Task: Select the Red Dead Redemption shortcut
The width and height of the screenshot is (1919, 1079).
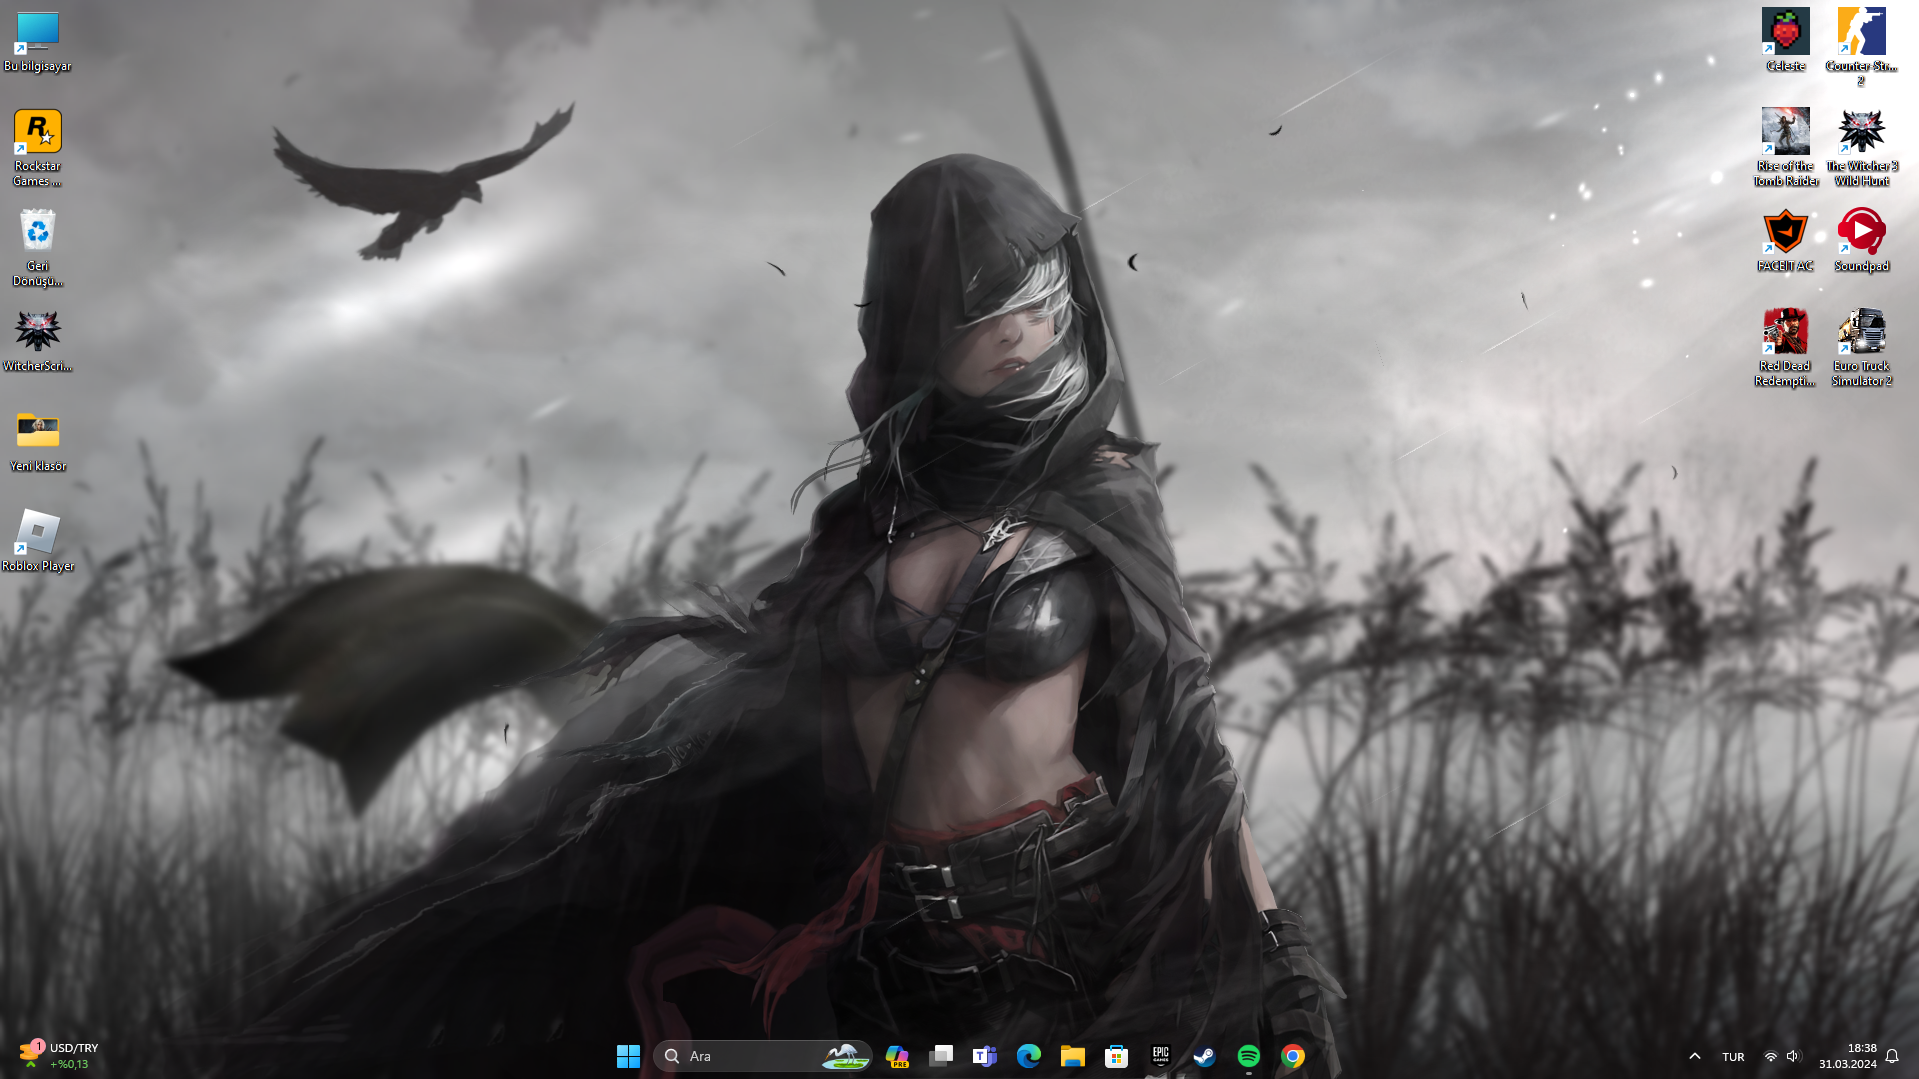Action: 1785,348
